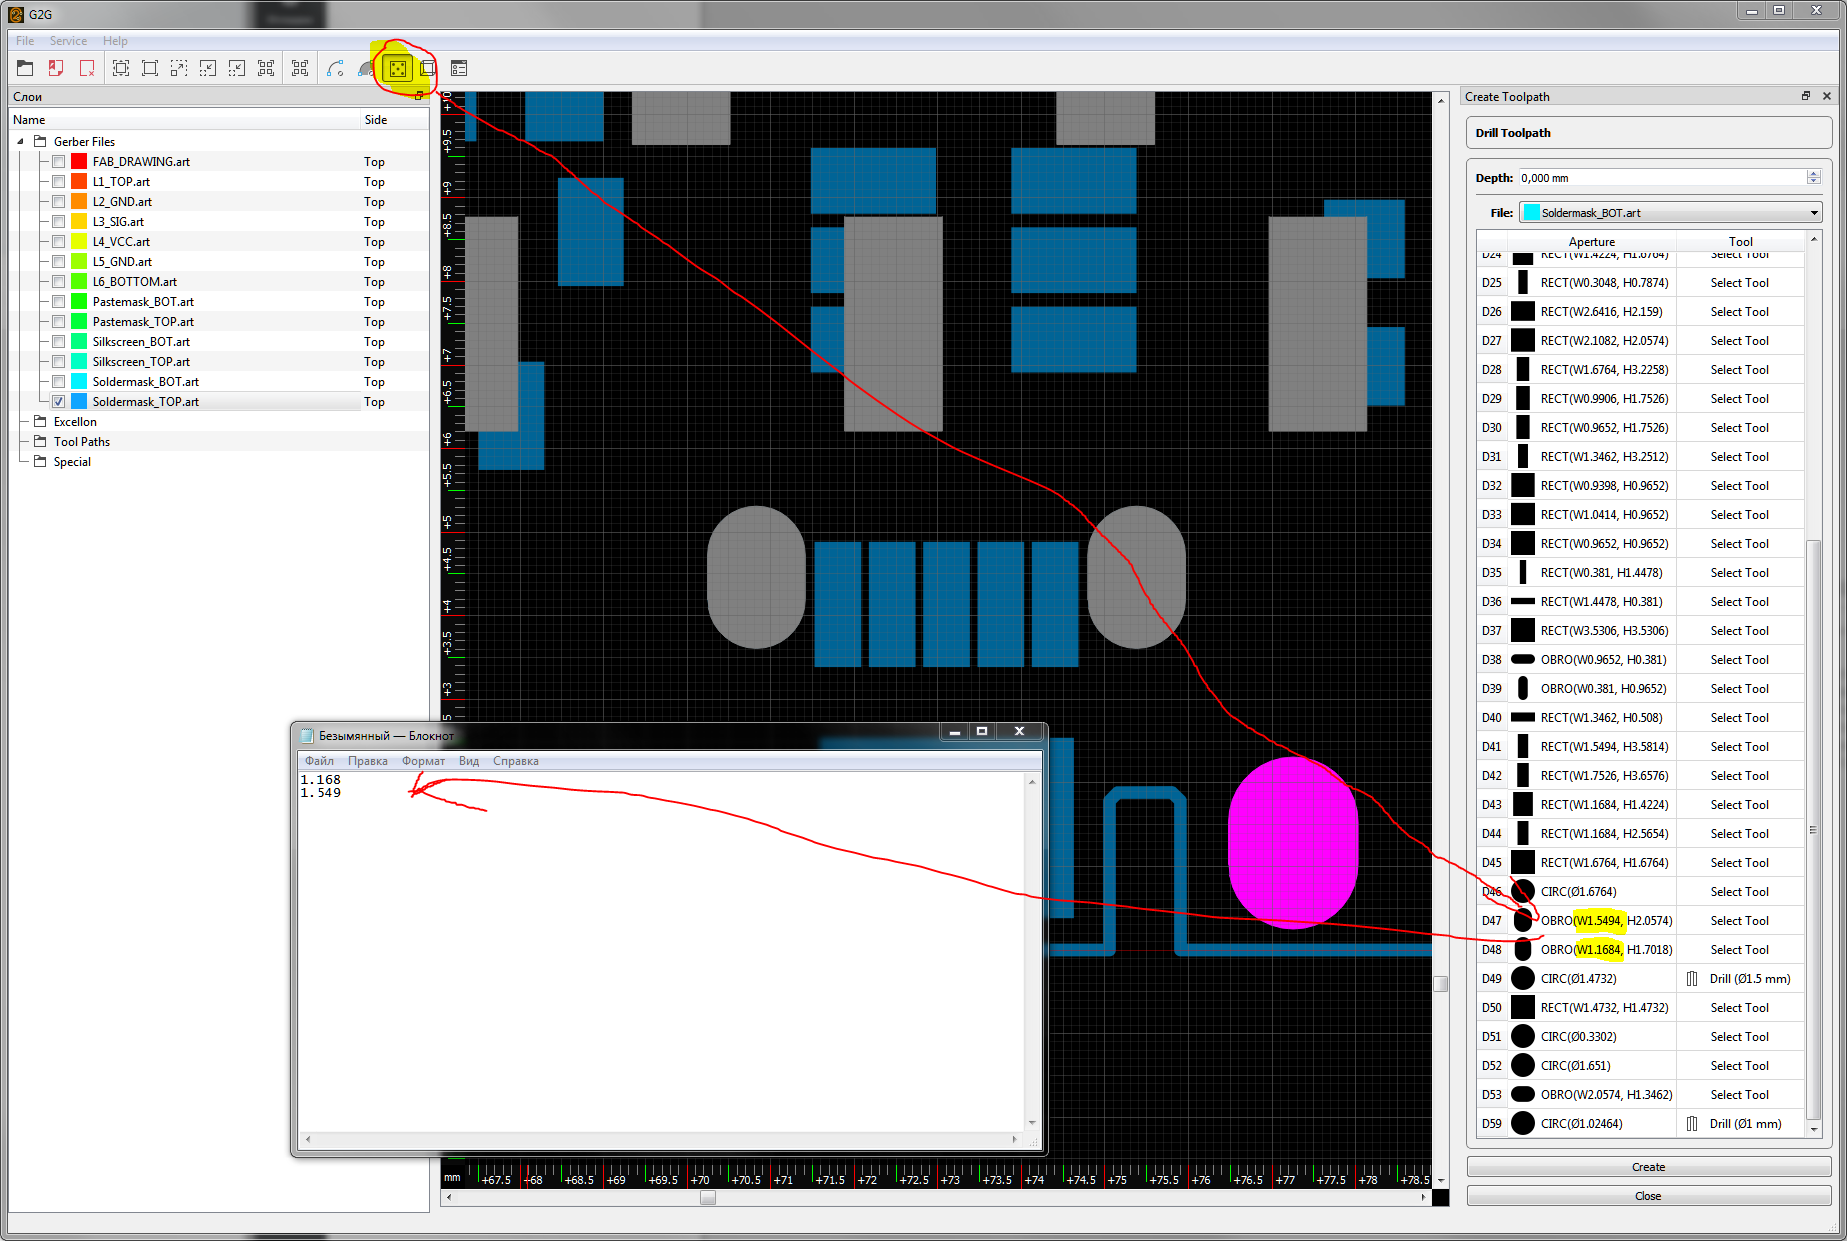
Task: Click the red color swatch of FAB_DRAWING.art
Action: click(79, 161)
